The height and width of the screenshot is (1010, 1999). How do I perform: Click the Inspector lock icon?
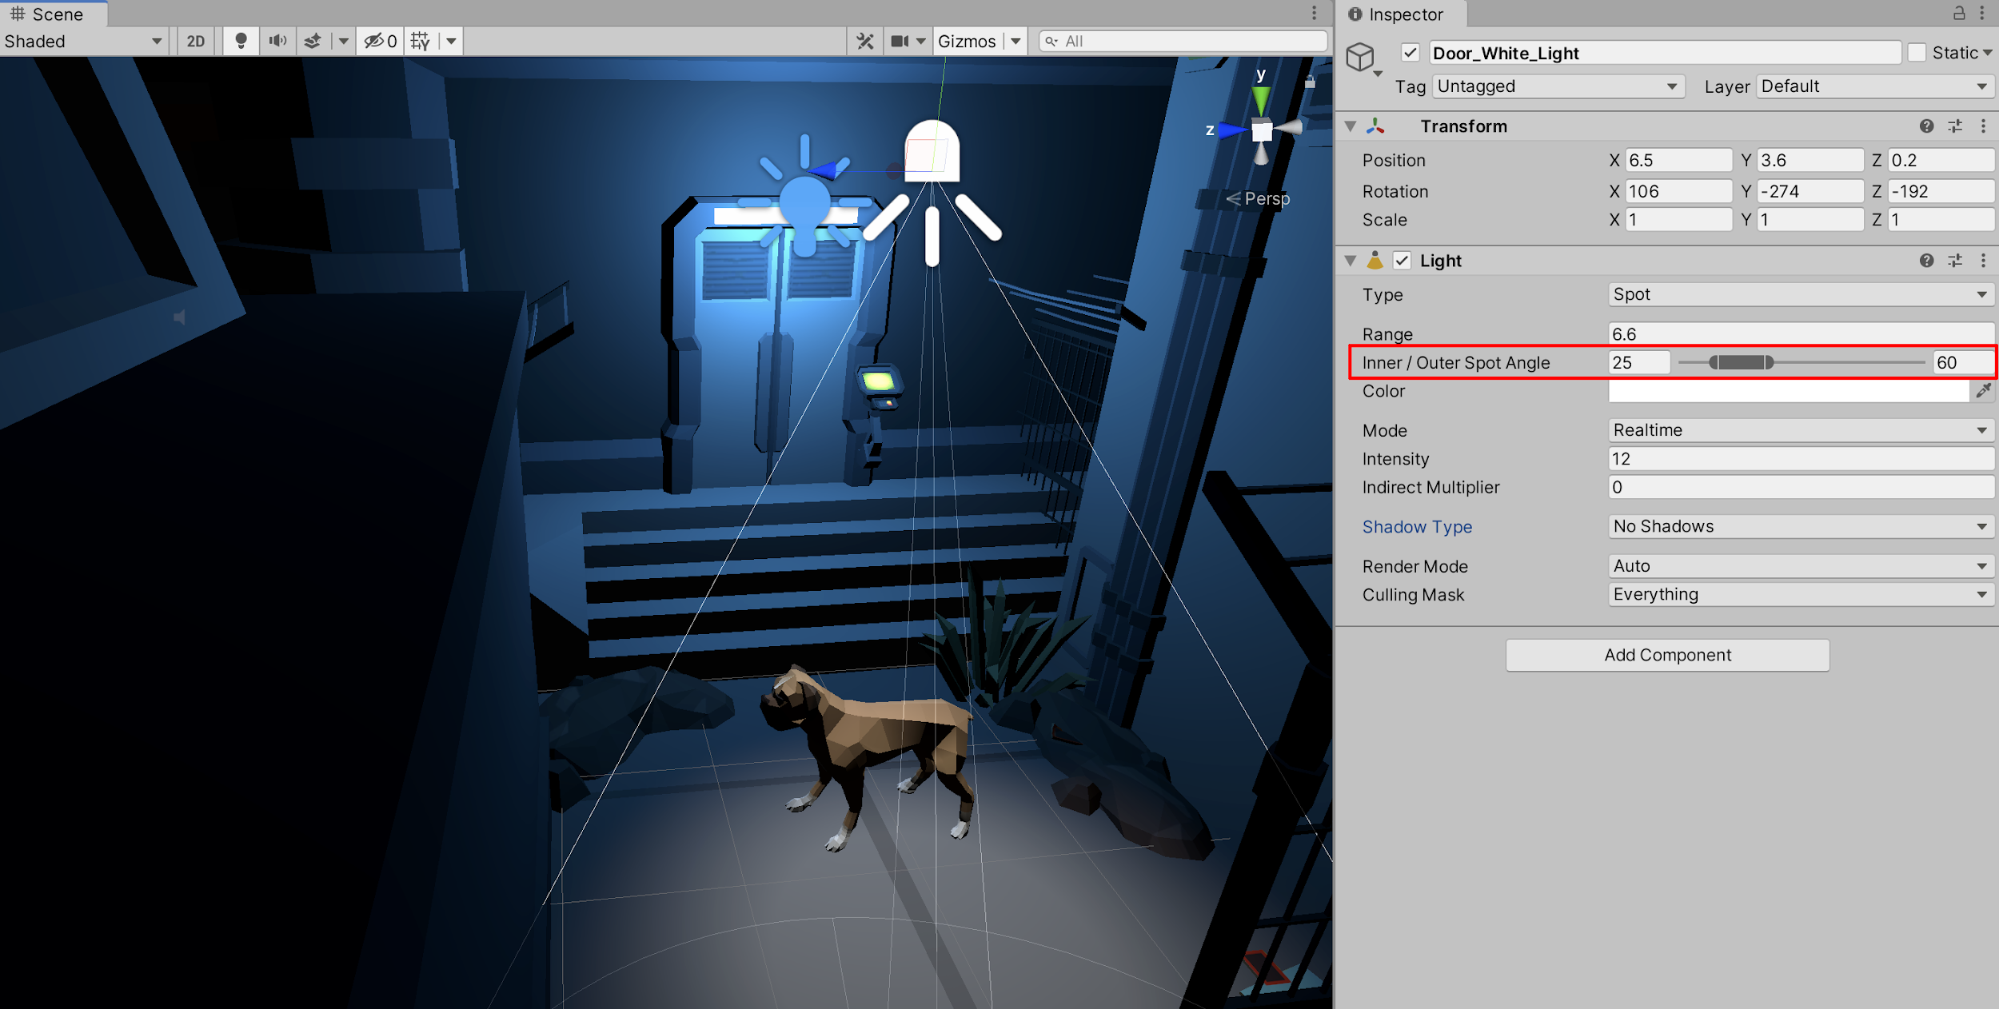[x=1959, y=13]
